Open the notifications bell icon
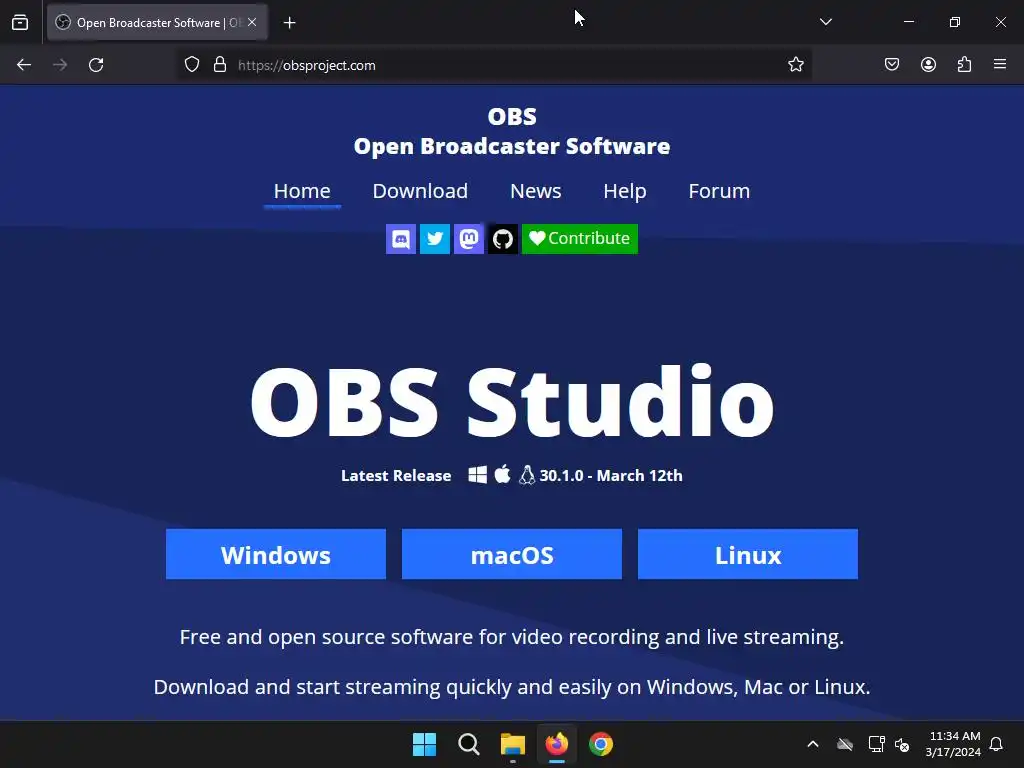This screenshot has width=1024, height=768. [x=996, y=744]
